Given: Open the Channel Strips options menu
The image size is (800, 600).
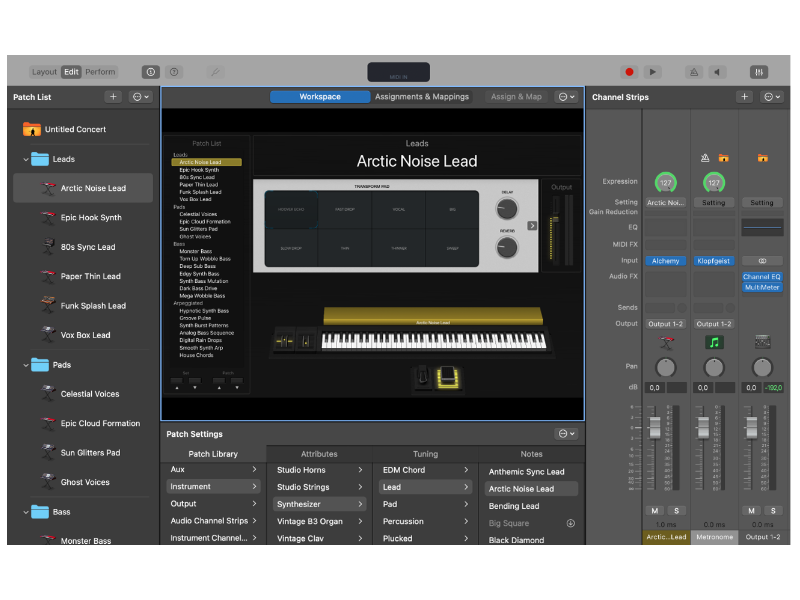Looking at the screenshot, I should pos(772,96).
